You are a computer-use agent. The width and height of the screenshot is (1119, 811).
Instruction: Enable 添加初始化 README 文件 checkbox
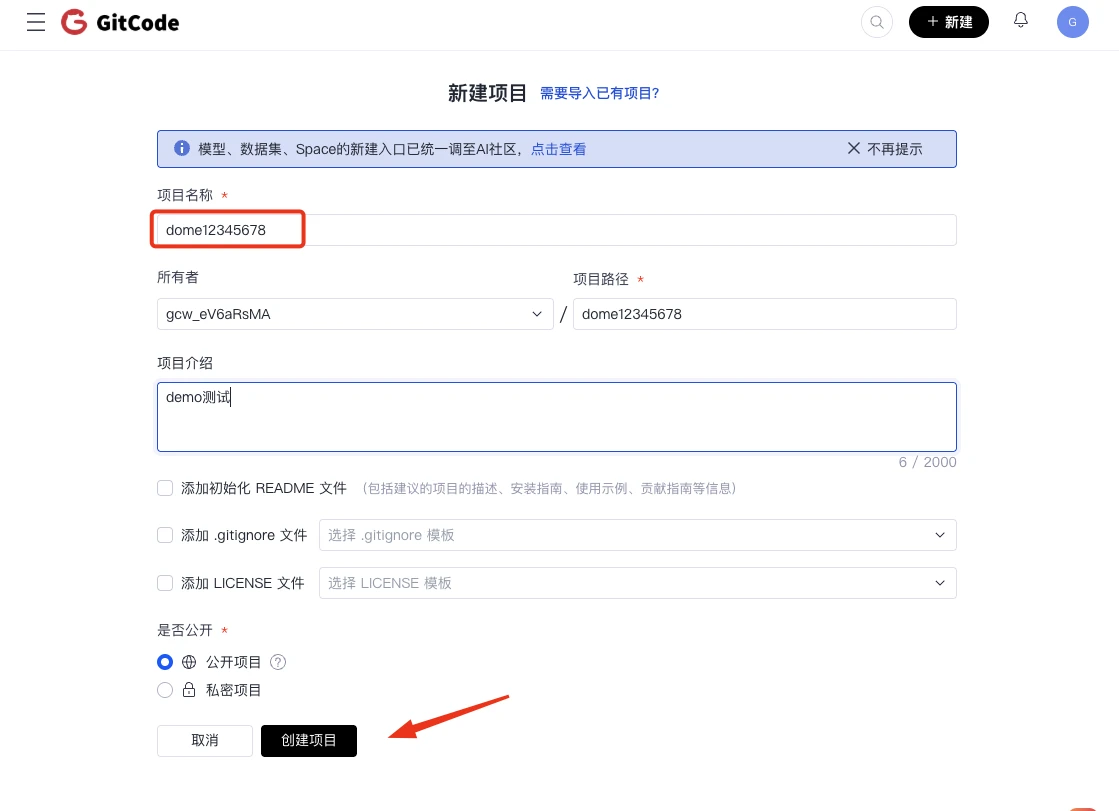tap(165, 488)
